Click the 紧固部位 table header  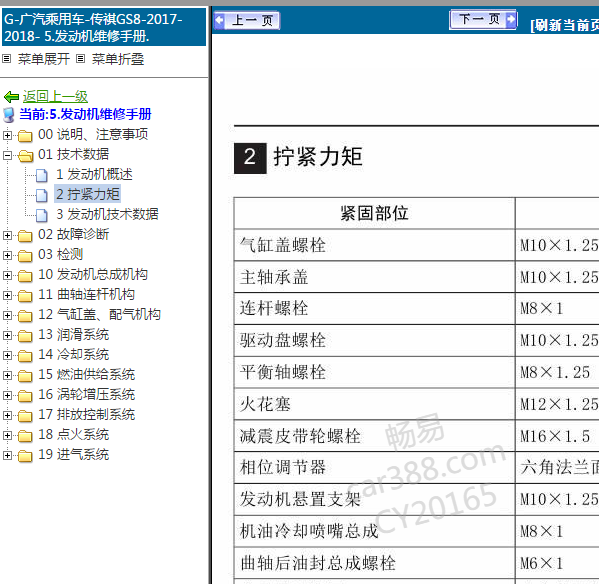[x=374, y=213]
